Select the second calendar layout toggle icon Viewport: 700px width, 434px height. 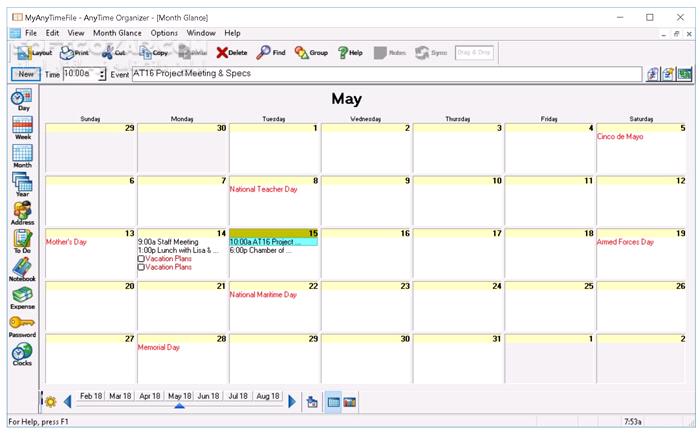tap(350, 402)
